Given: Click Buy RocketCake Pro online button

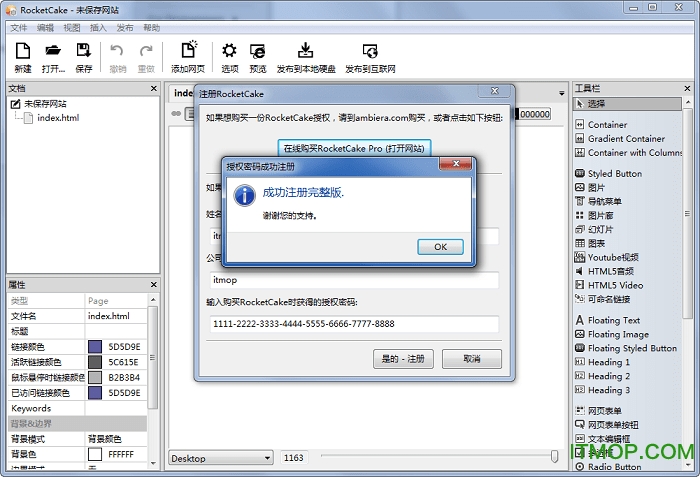Looking at the screenshot, I should tap(354, 148).
